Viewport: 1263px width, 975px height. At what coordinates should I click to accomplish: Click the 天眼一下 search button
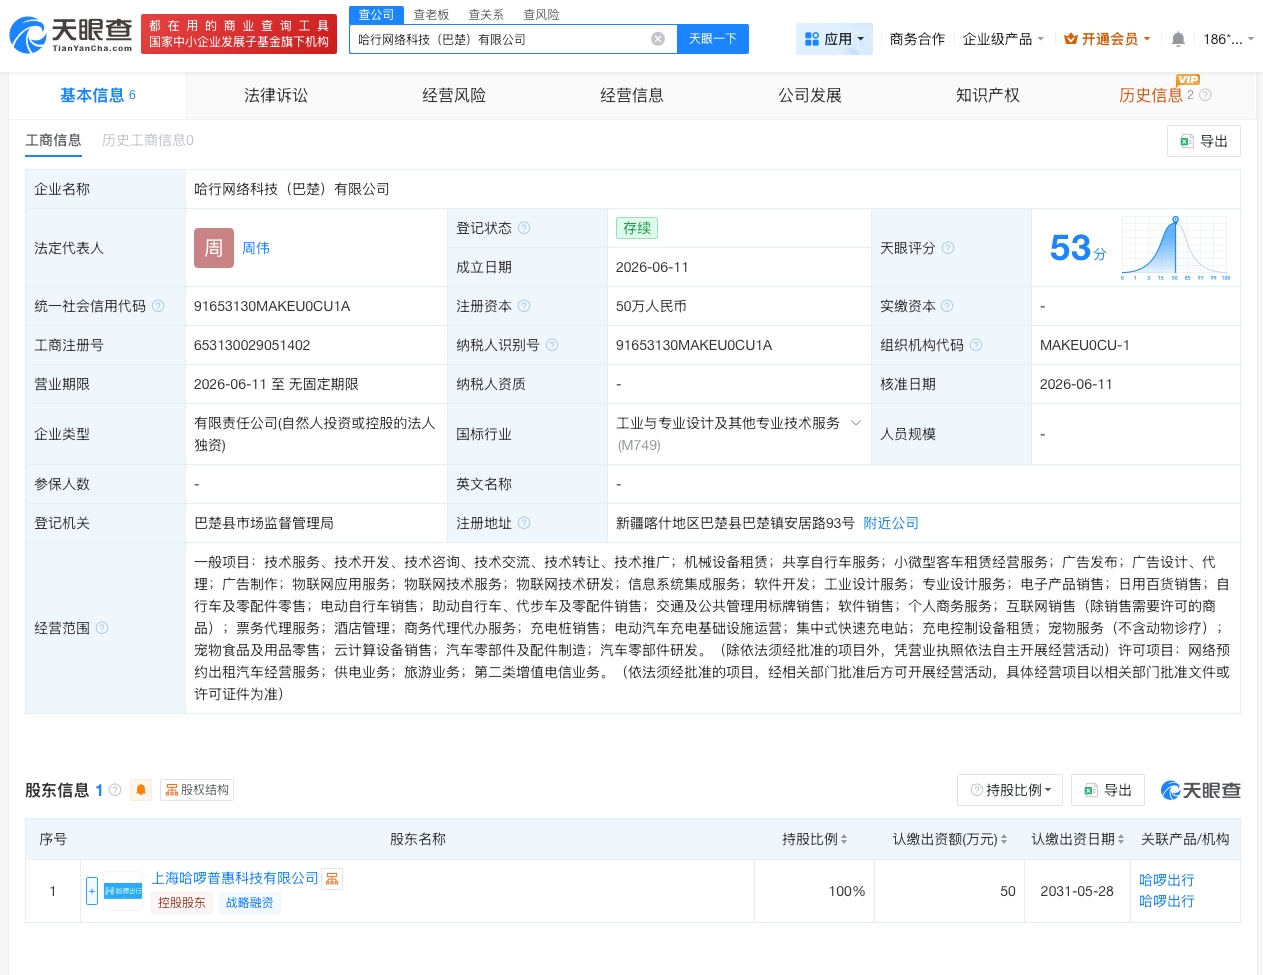pos(713,39)
